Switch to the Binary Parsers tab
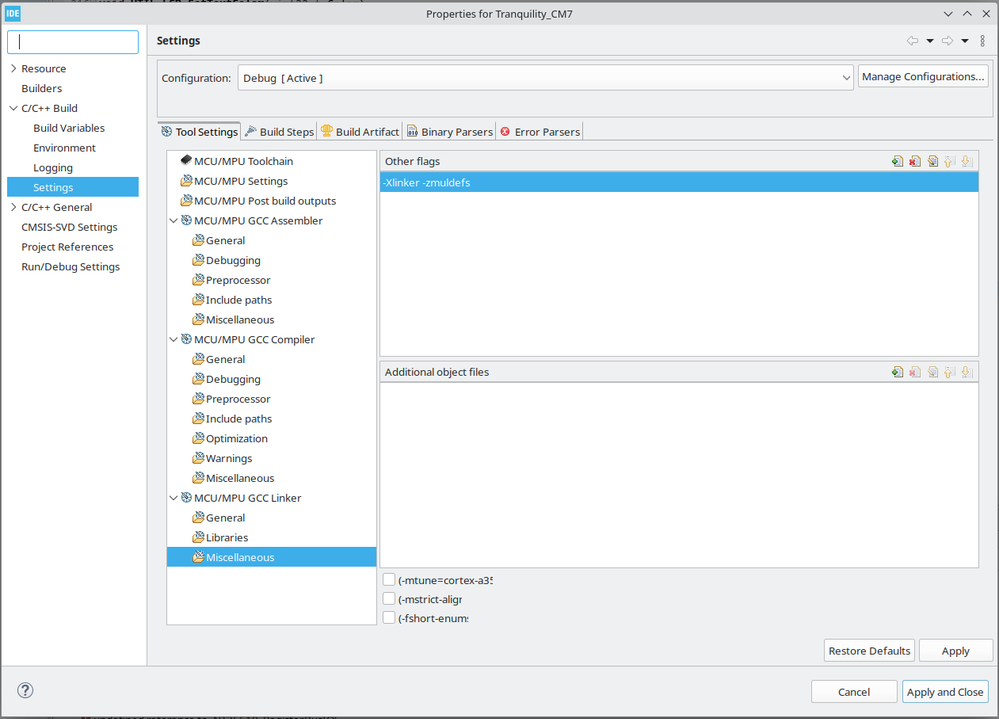Screen dimensions: 999x719 450,132
